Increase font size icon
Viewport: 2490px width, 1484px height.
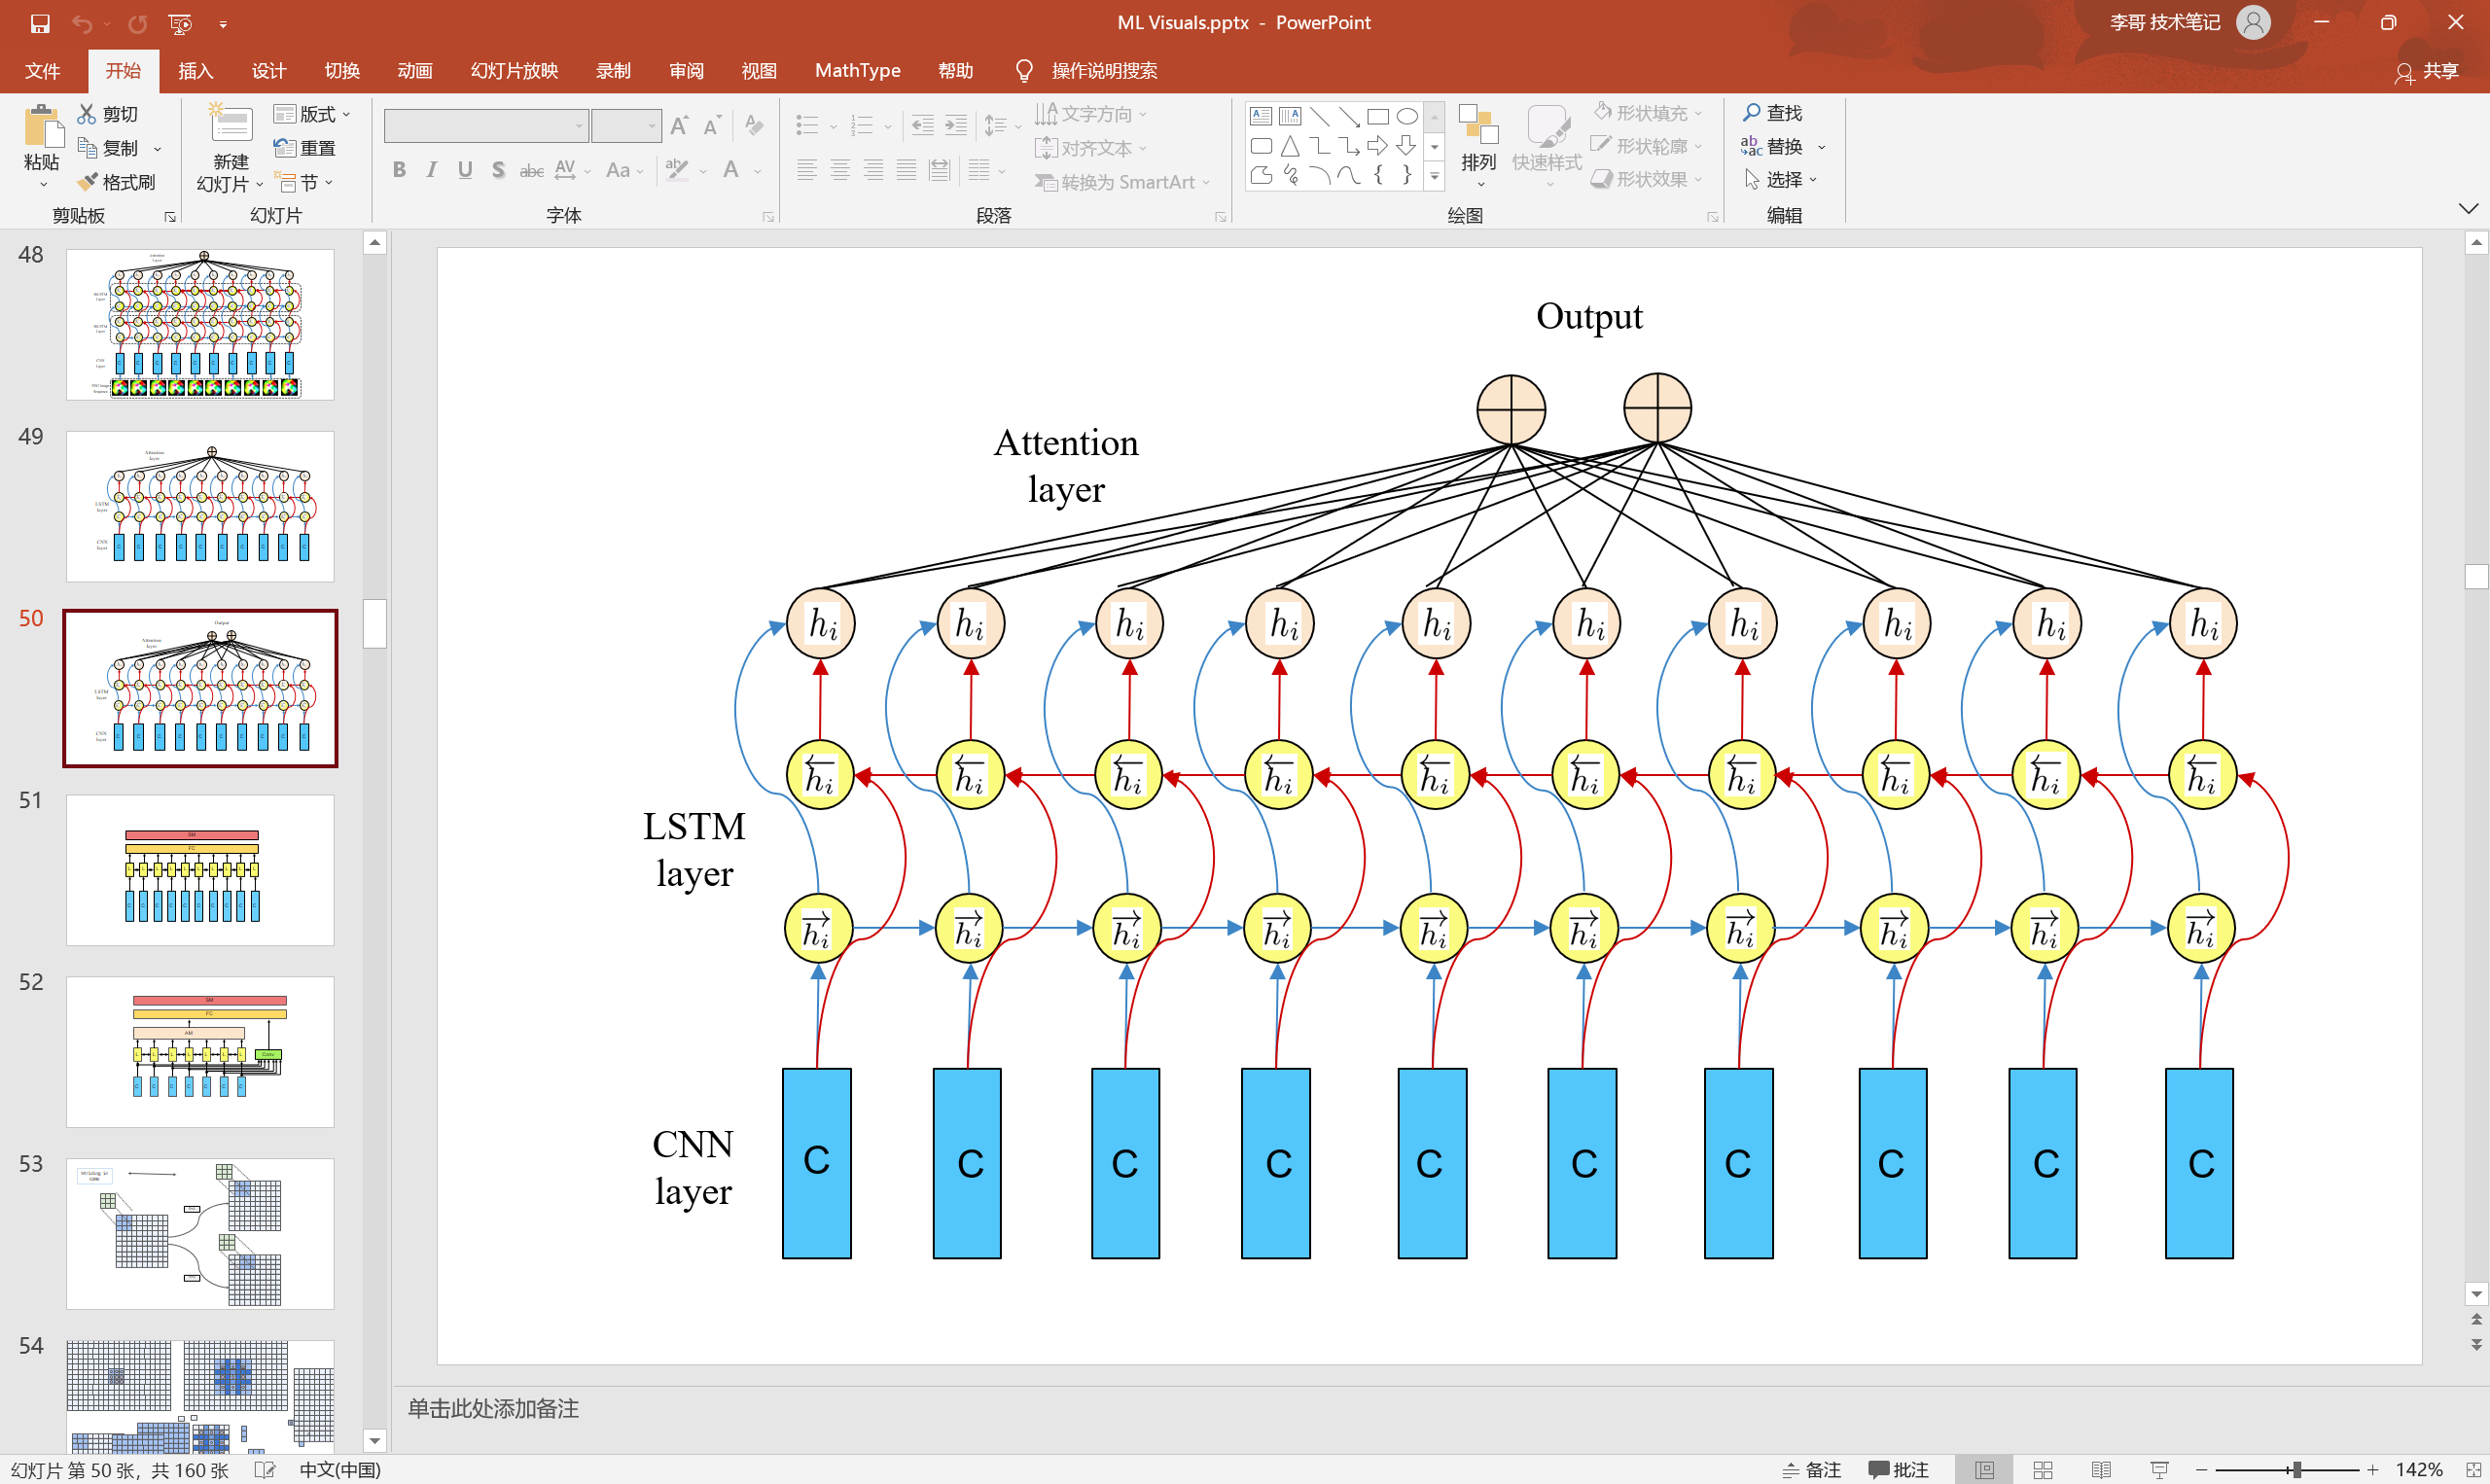coord(679,126)
